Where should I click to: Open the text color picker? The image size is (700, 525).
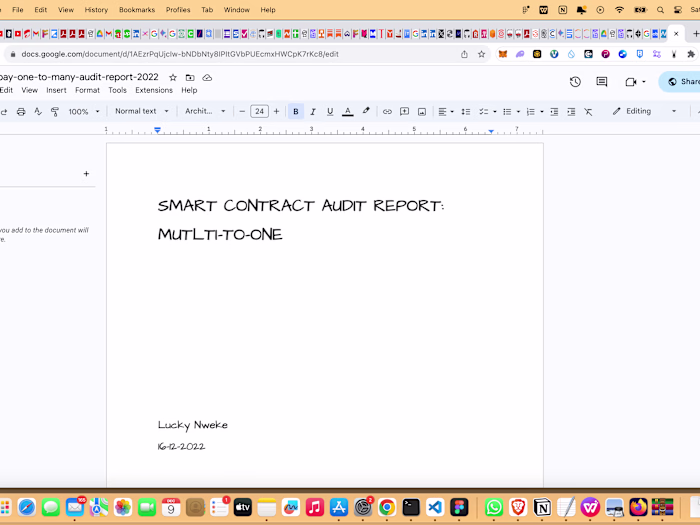(348, 112)
